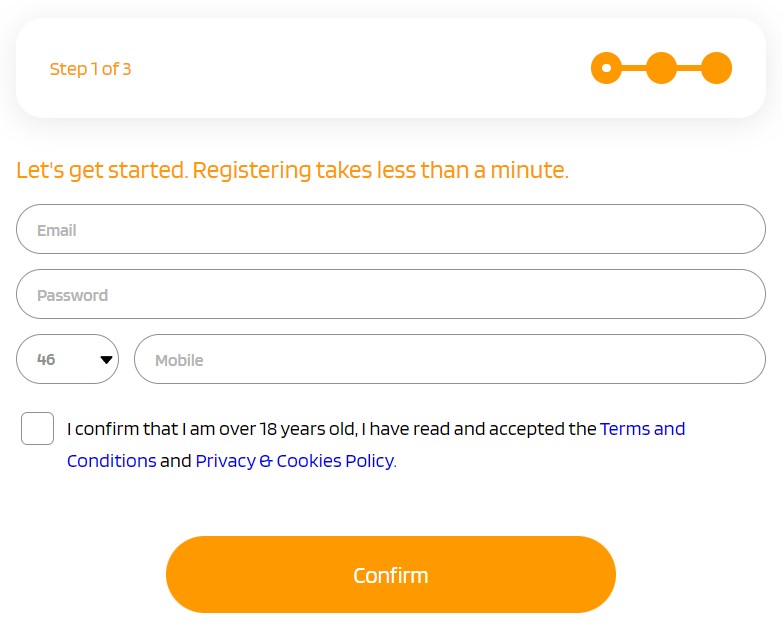Viewport: 782px width, 637px height.
Task: Click the third step indicator circle
Action: 716,69
